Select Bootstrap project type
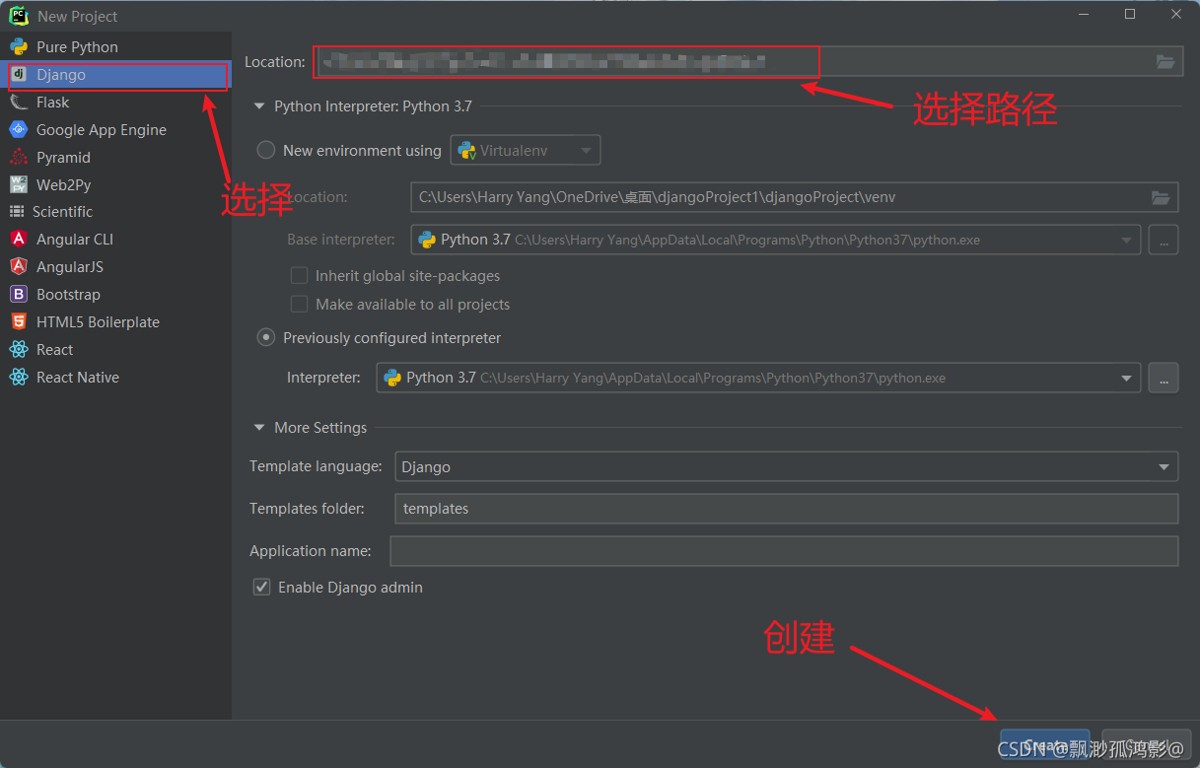Screen dimensions: 1200x768 (x=116, y=294)
